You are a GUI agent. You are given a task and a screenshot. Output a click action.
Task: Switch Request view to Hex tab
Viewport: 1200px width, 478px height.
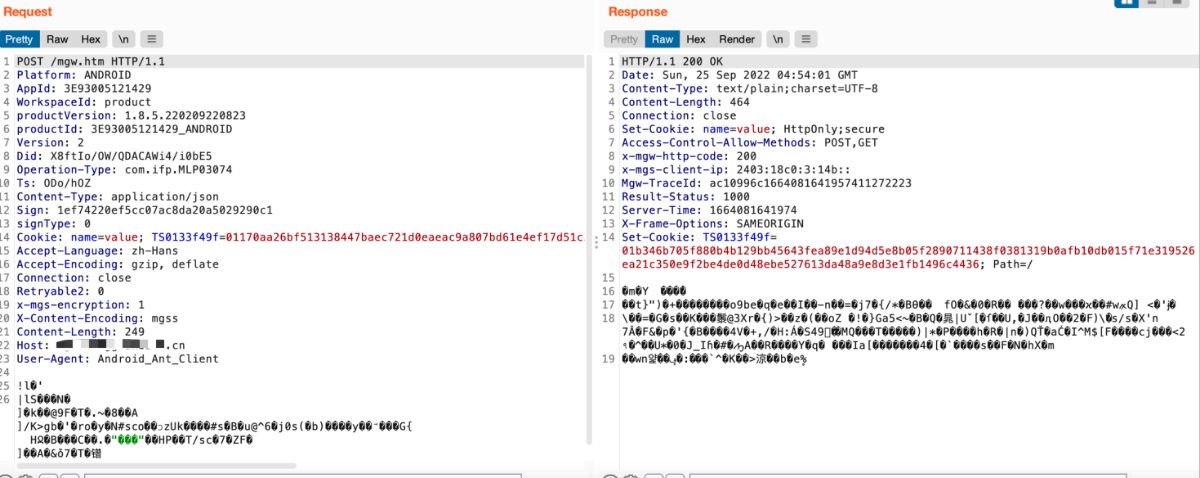coord(90,39)
